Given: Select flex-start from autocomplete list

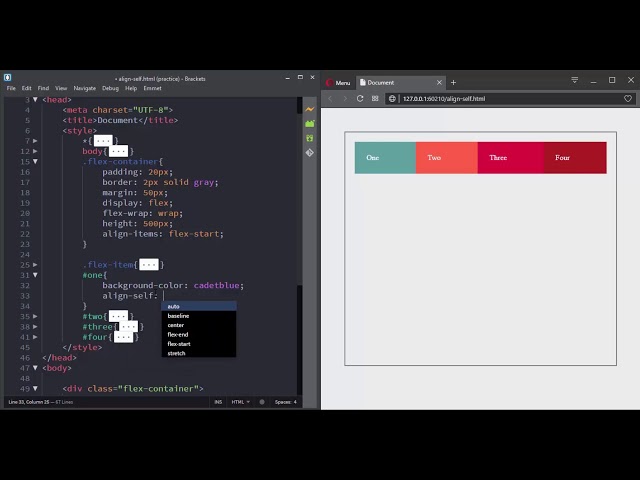Looking at the screenshot, I should 199,344.
